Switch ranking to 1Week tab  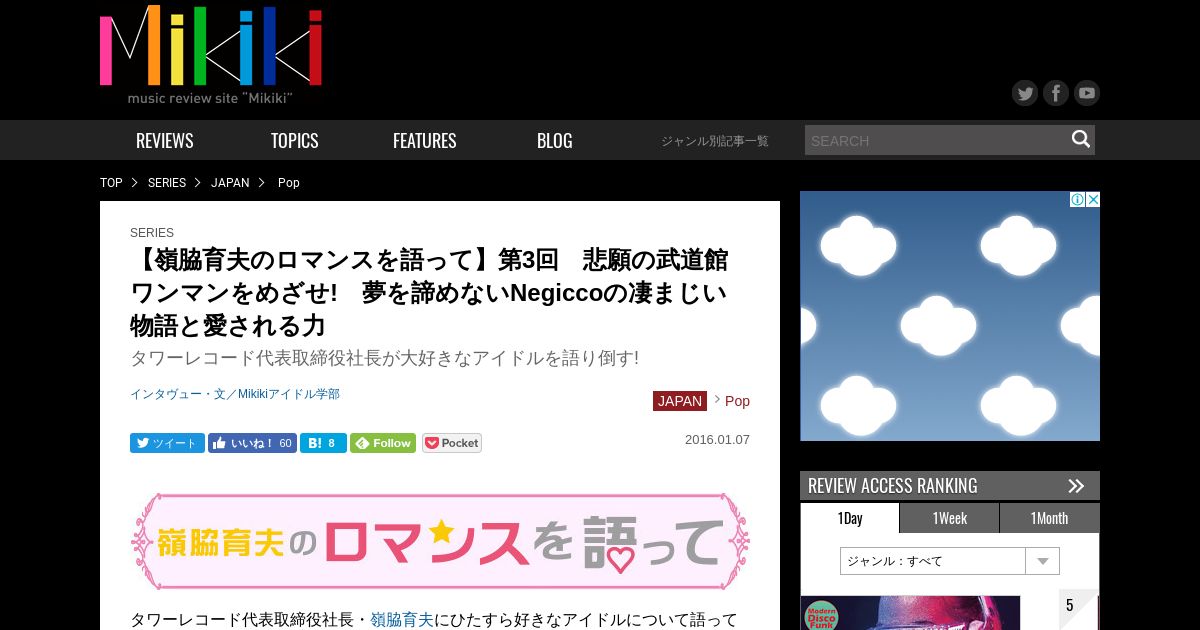tap(950, 518)
